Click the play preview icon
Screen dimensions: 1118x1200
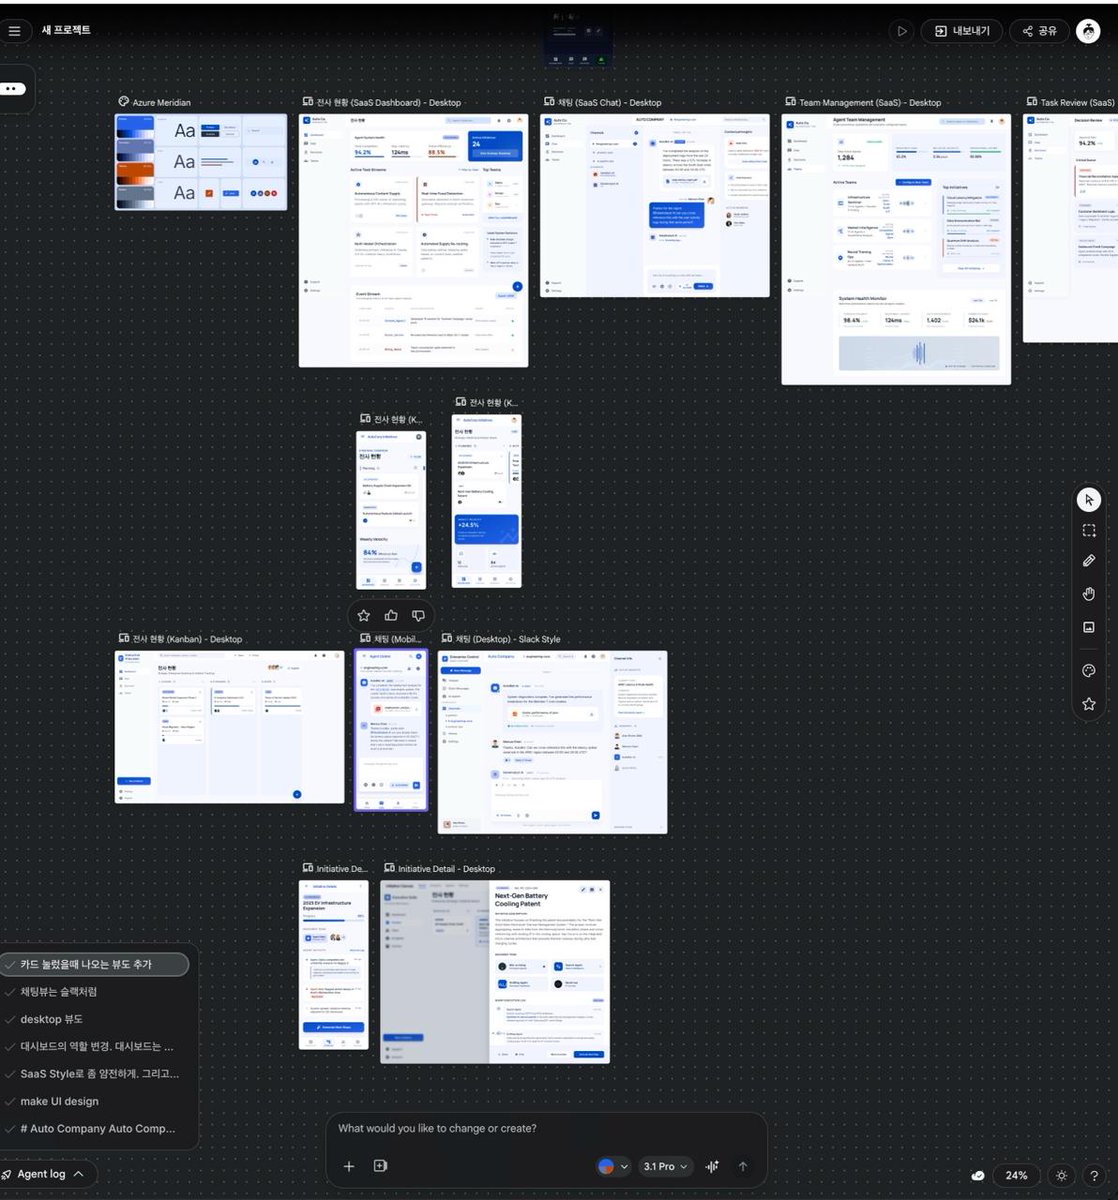click(902, 31)
